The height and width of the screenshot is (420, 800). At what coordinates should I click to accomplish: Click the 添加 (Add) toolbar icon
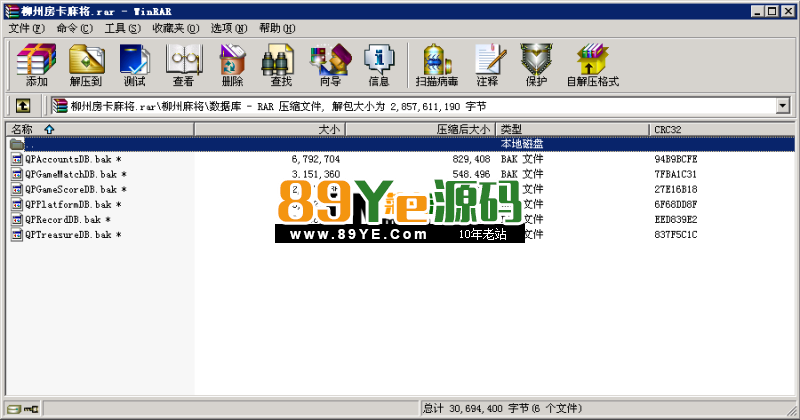click(x=36, y=65)
